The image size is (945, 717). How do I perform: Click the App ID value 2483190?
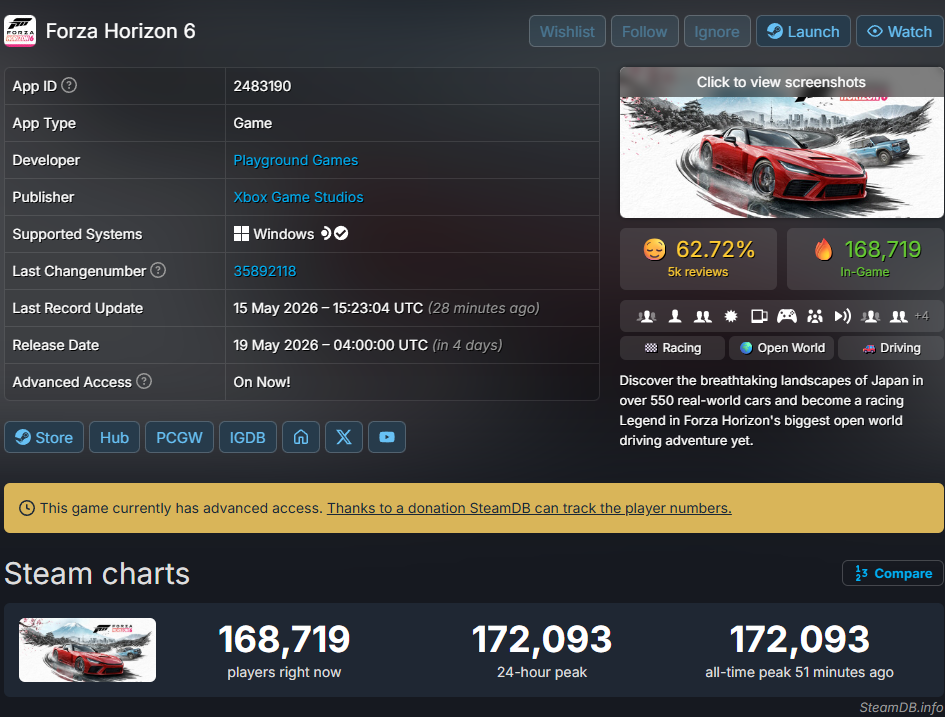(262, 86)
